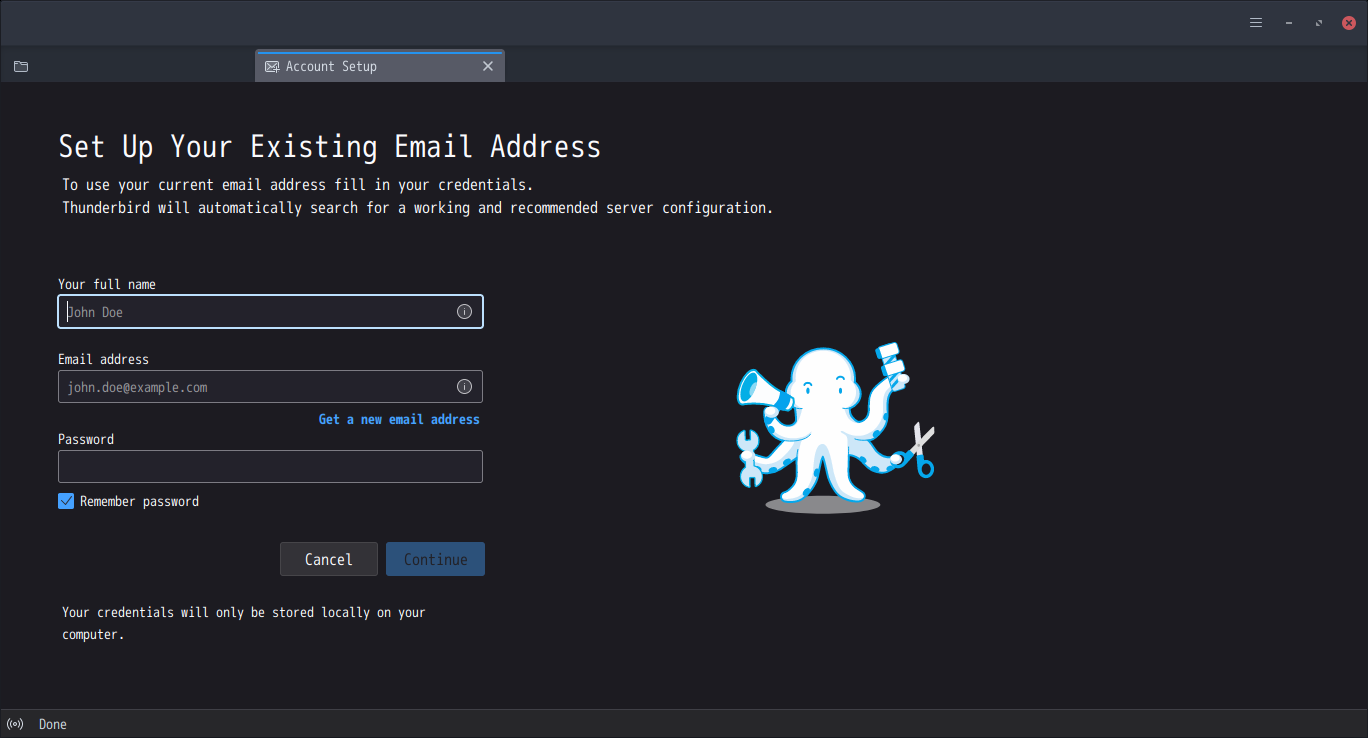This screenshot has height=738, width=1368.
Task: Click the 'Done' status bar text
Action: pyautogui.click(x=53, y=724)
